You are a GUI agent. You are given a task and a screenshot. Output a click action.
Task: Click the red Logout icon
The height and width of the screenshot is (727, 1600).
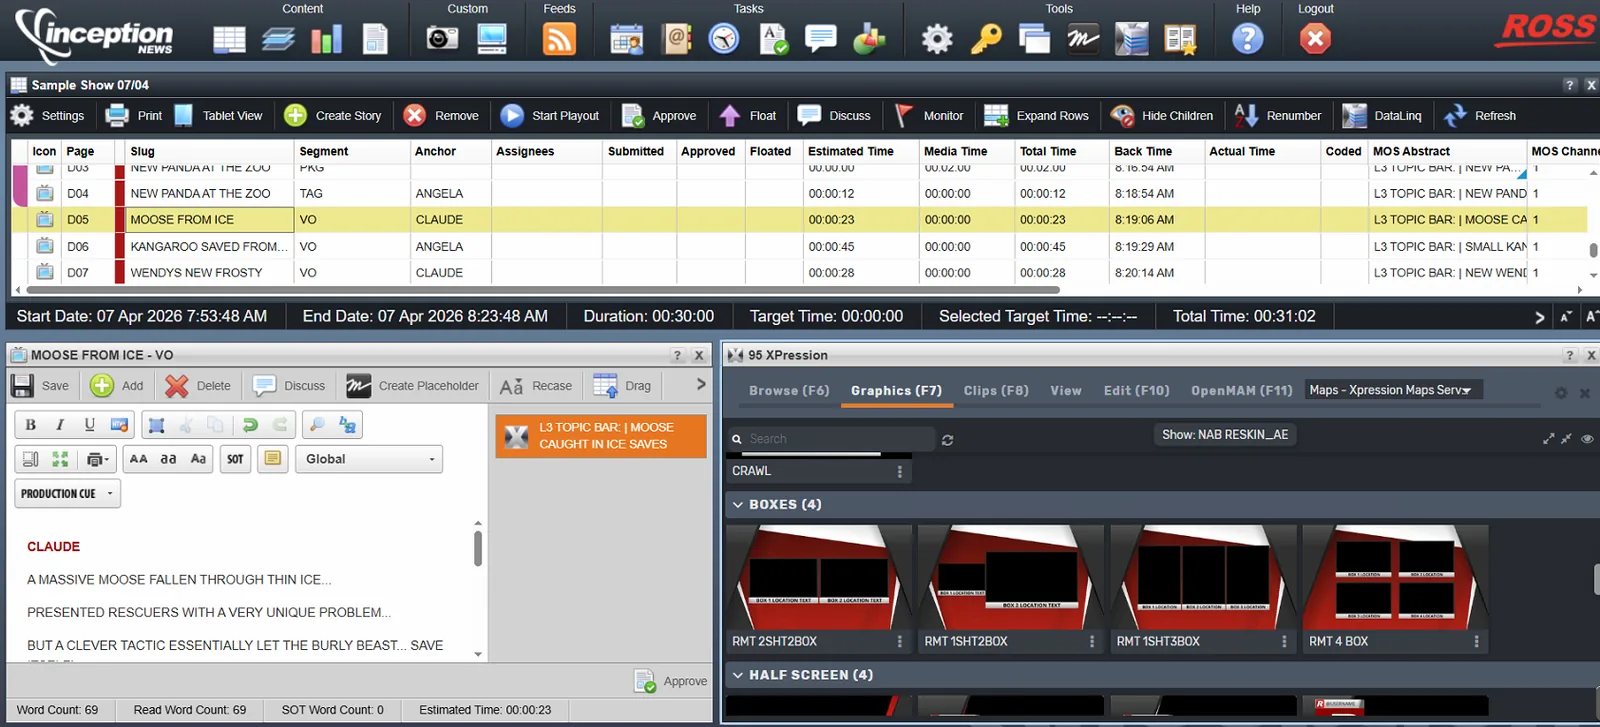click(x=1315, y=39)
